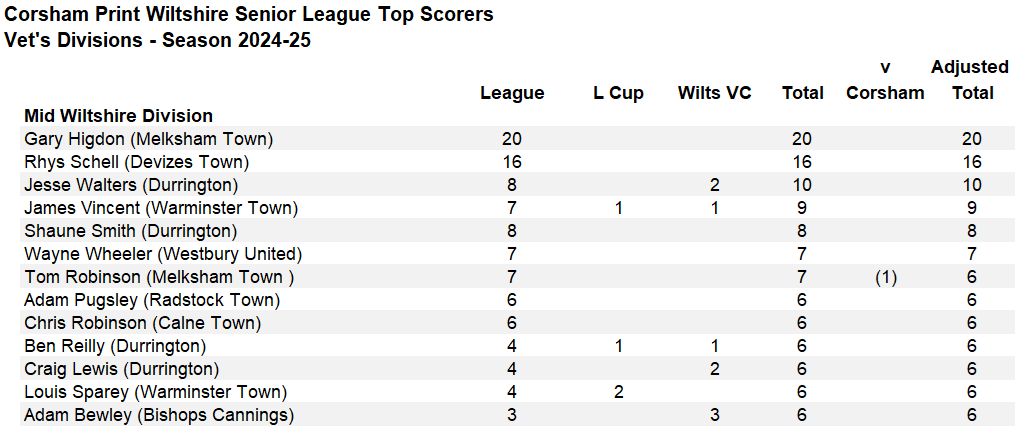The height and width of the screenshot is (426, 1015).
Task: Click Rhys Schell (Devizes Town) name
Action: point(137,162)
